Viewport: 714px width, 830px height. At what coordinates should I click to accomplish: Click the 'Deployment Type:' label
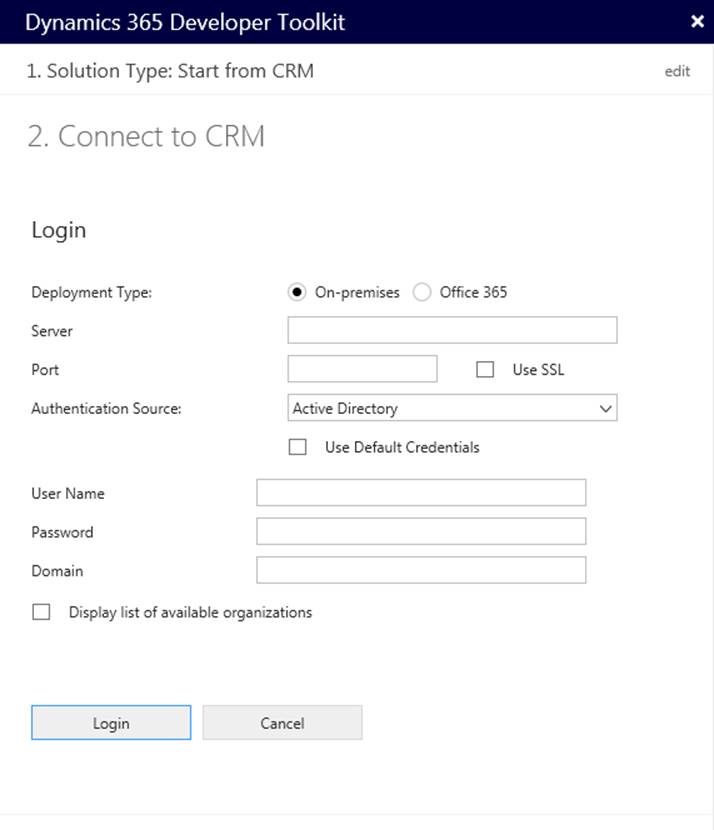click(92, 292)
